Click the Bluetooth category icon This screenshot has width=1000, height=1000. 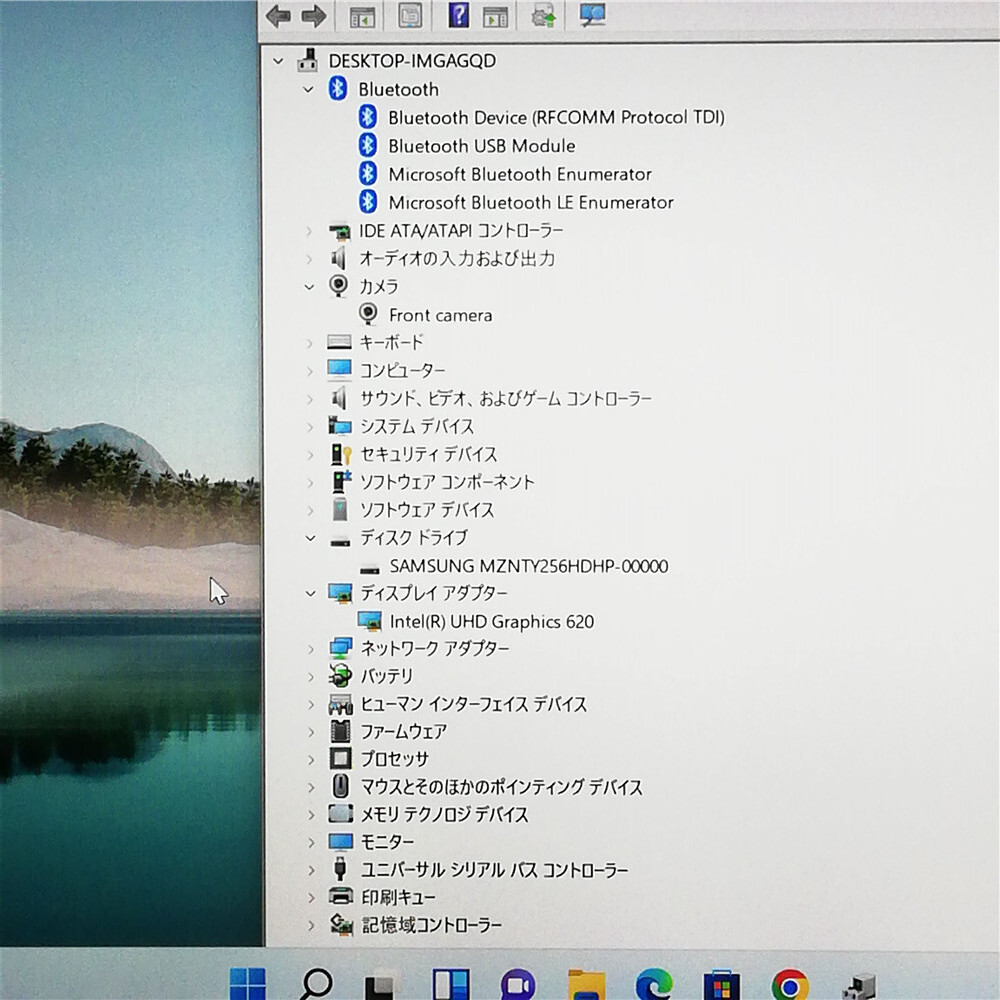click(337, 89)
